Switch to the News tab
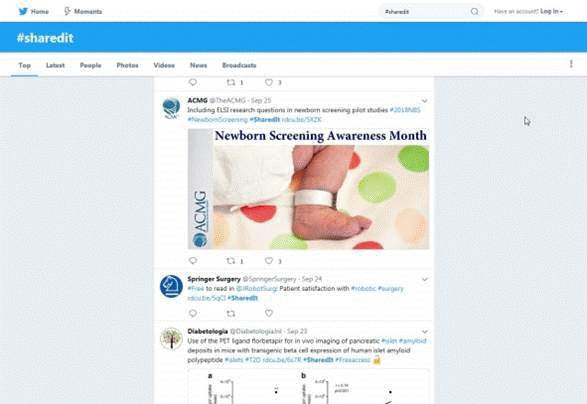 point(198,65)
